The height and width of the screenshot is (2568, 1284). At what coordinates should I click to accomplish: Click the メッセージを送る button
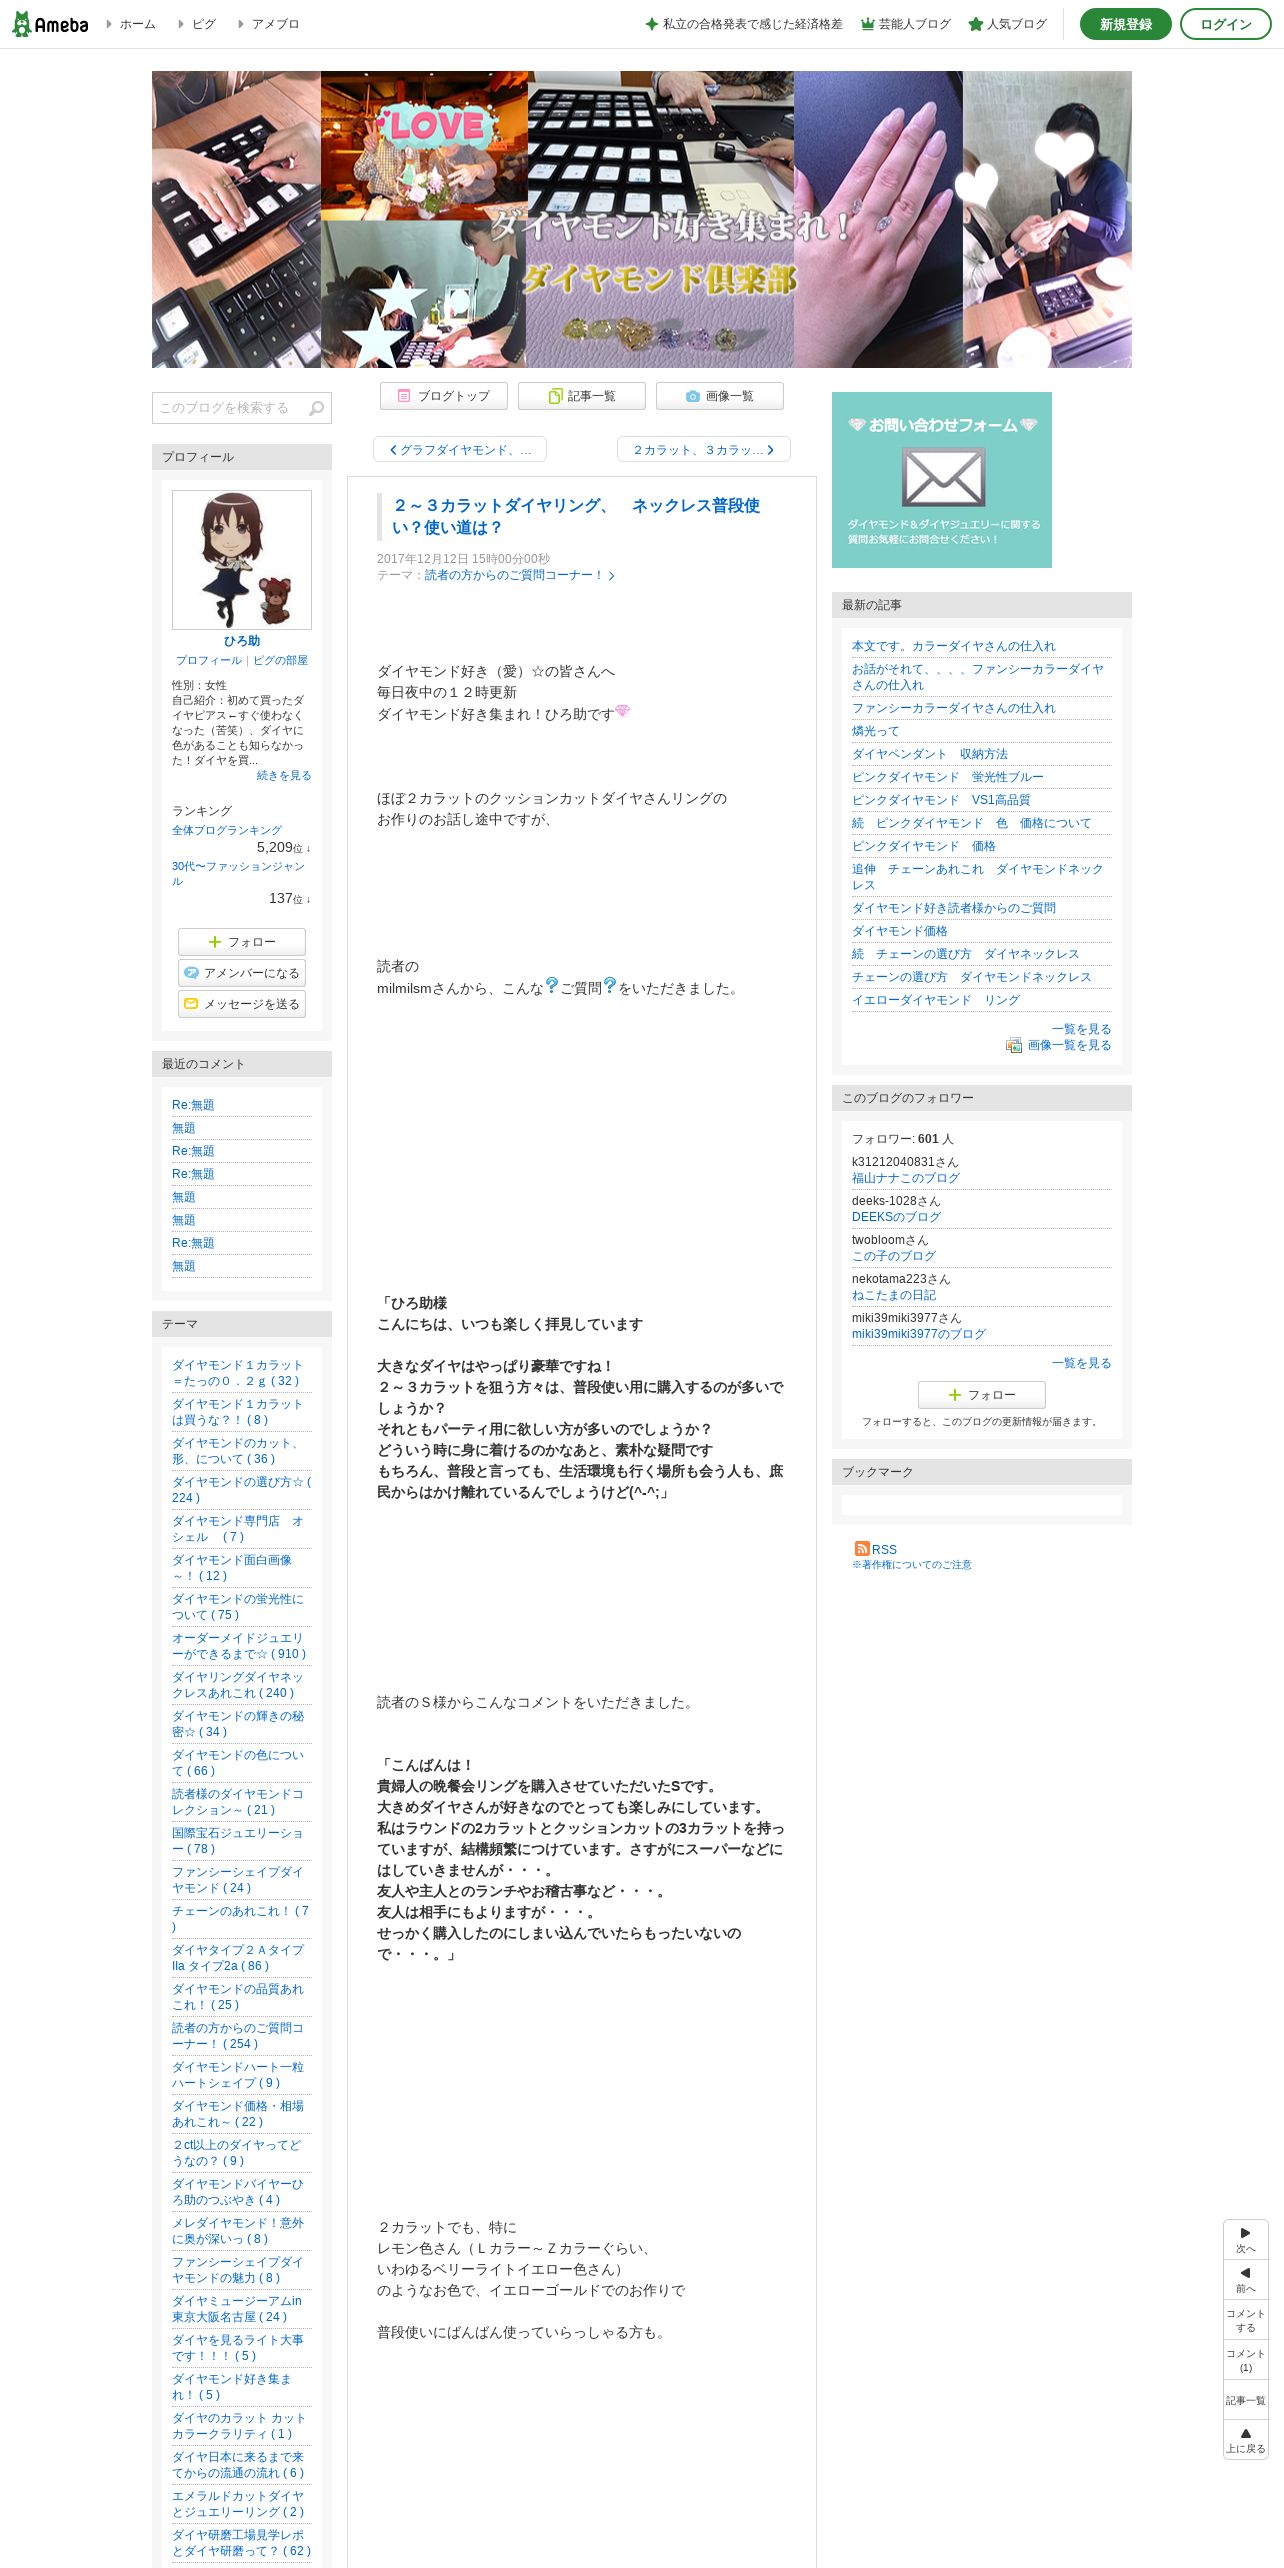point(242,1004)
